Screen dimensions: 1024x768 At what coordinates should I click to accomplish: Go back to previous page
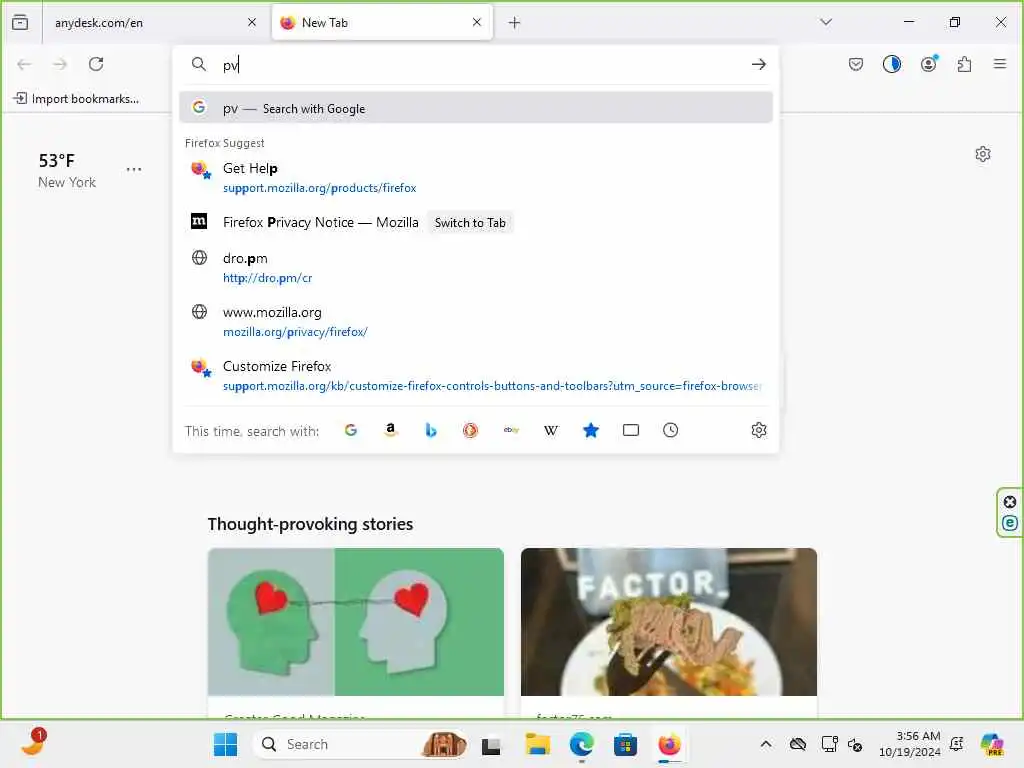[x=24, y=64]
